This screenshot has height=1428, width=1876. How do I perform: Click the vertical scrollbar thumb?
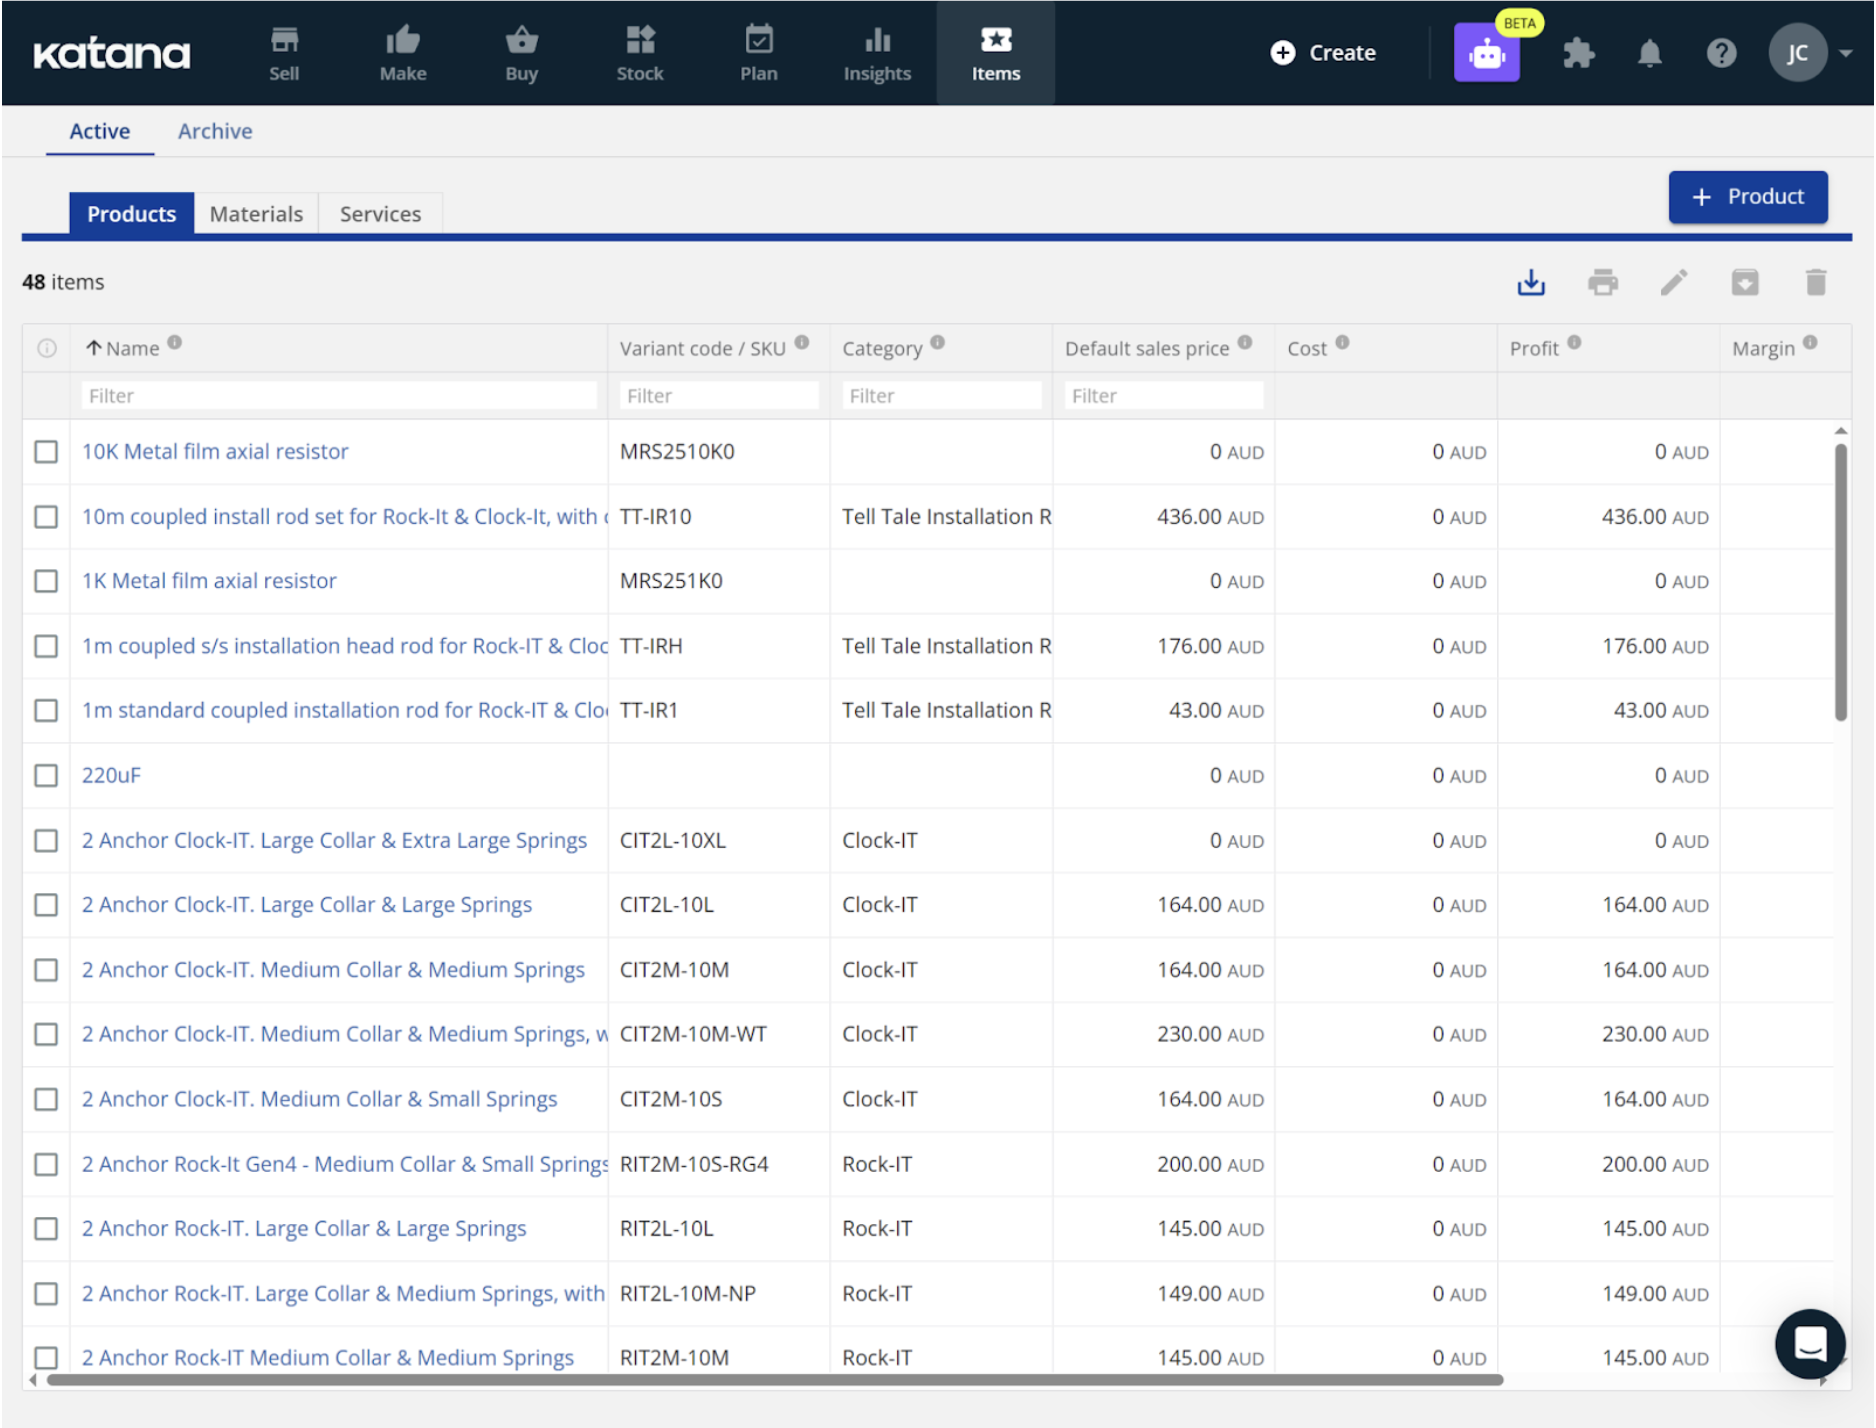coord(1840,582)
